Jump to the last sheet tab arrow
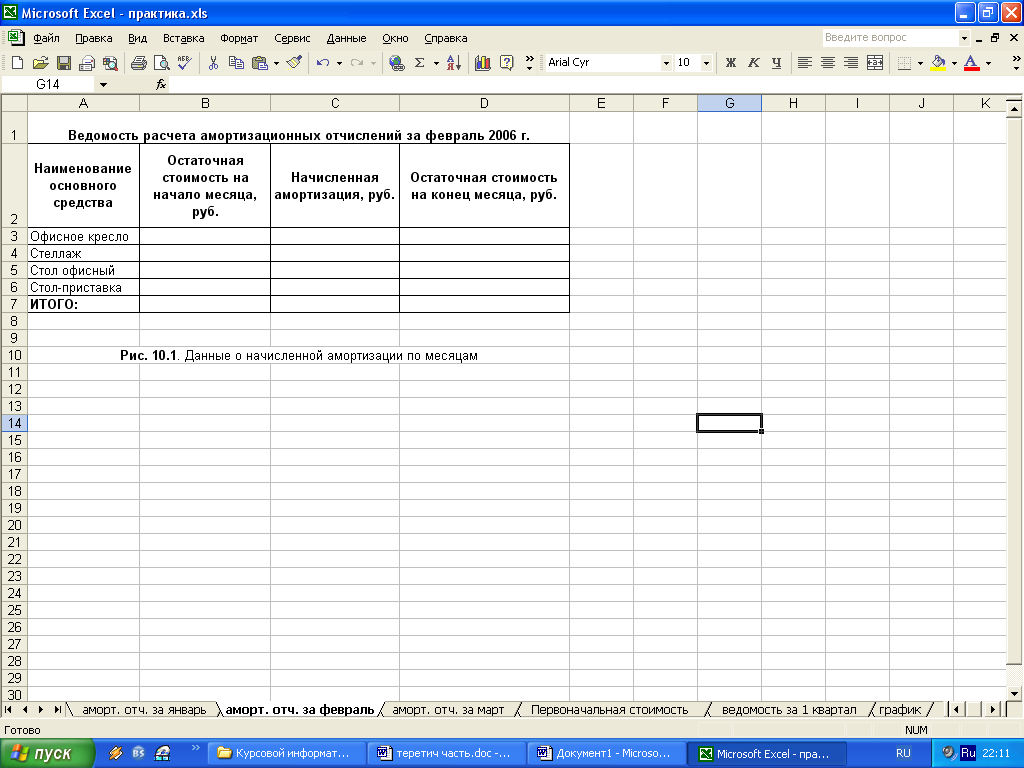Screen dimensions: 1024x768 (x=57, y=710)
